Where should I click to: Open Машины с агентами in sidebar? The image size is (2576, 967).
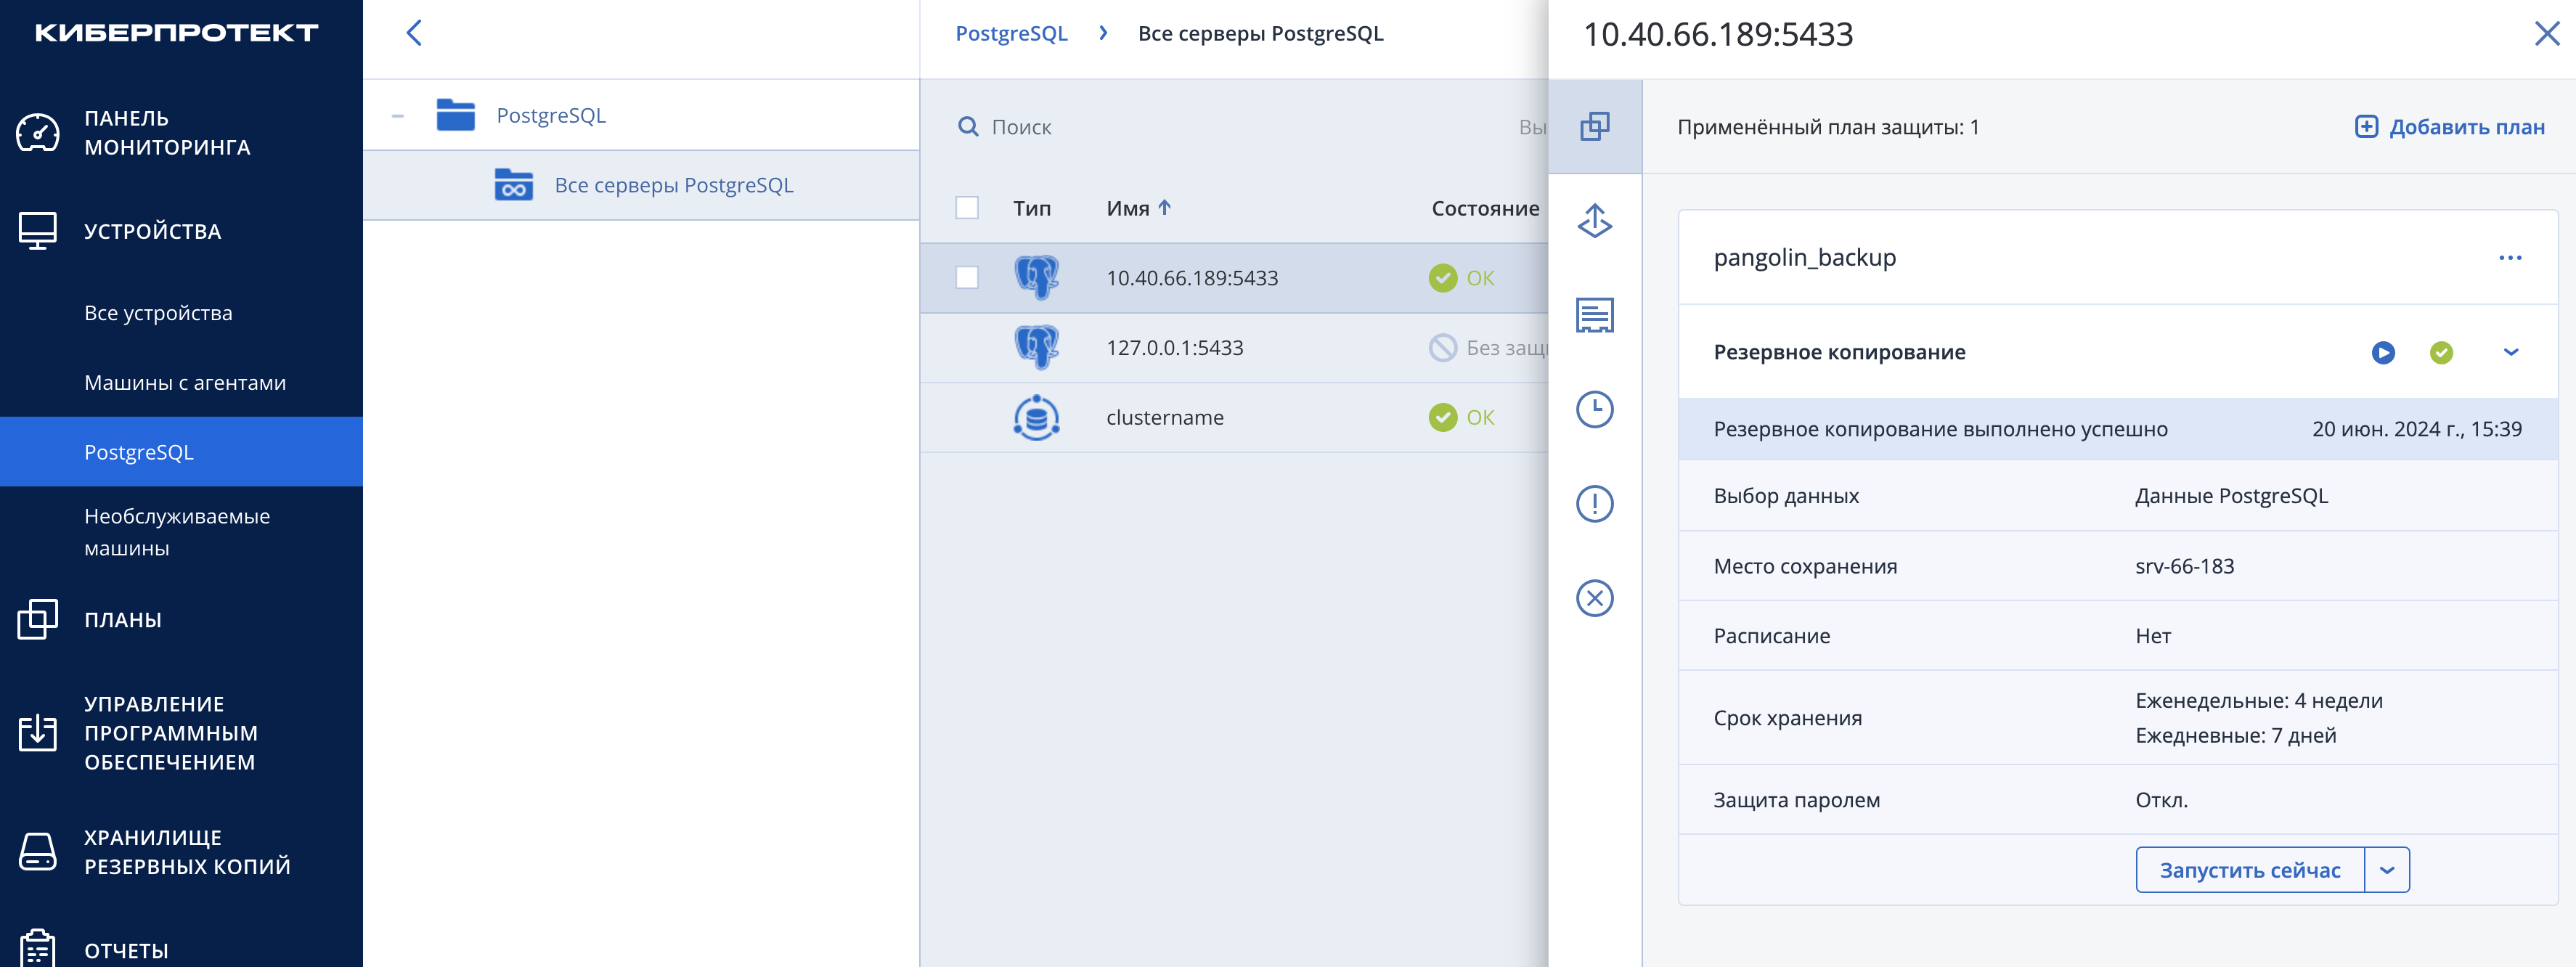(x=185, y=383)
